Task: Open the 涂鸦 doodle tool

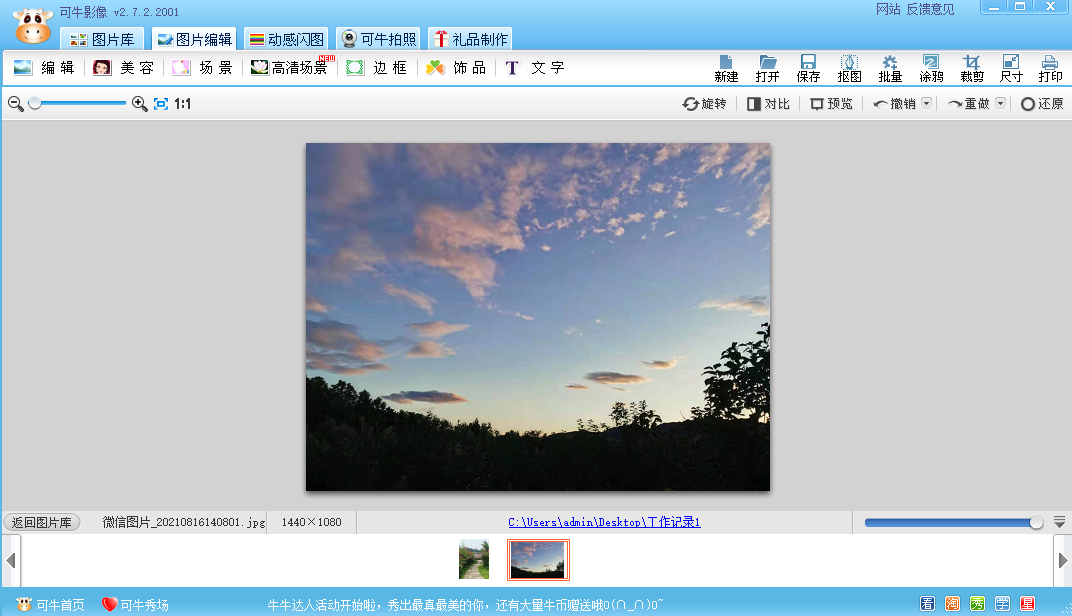Action: 931,68
